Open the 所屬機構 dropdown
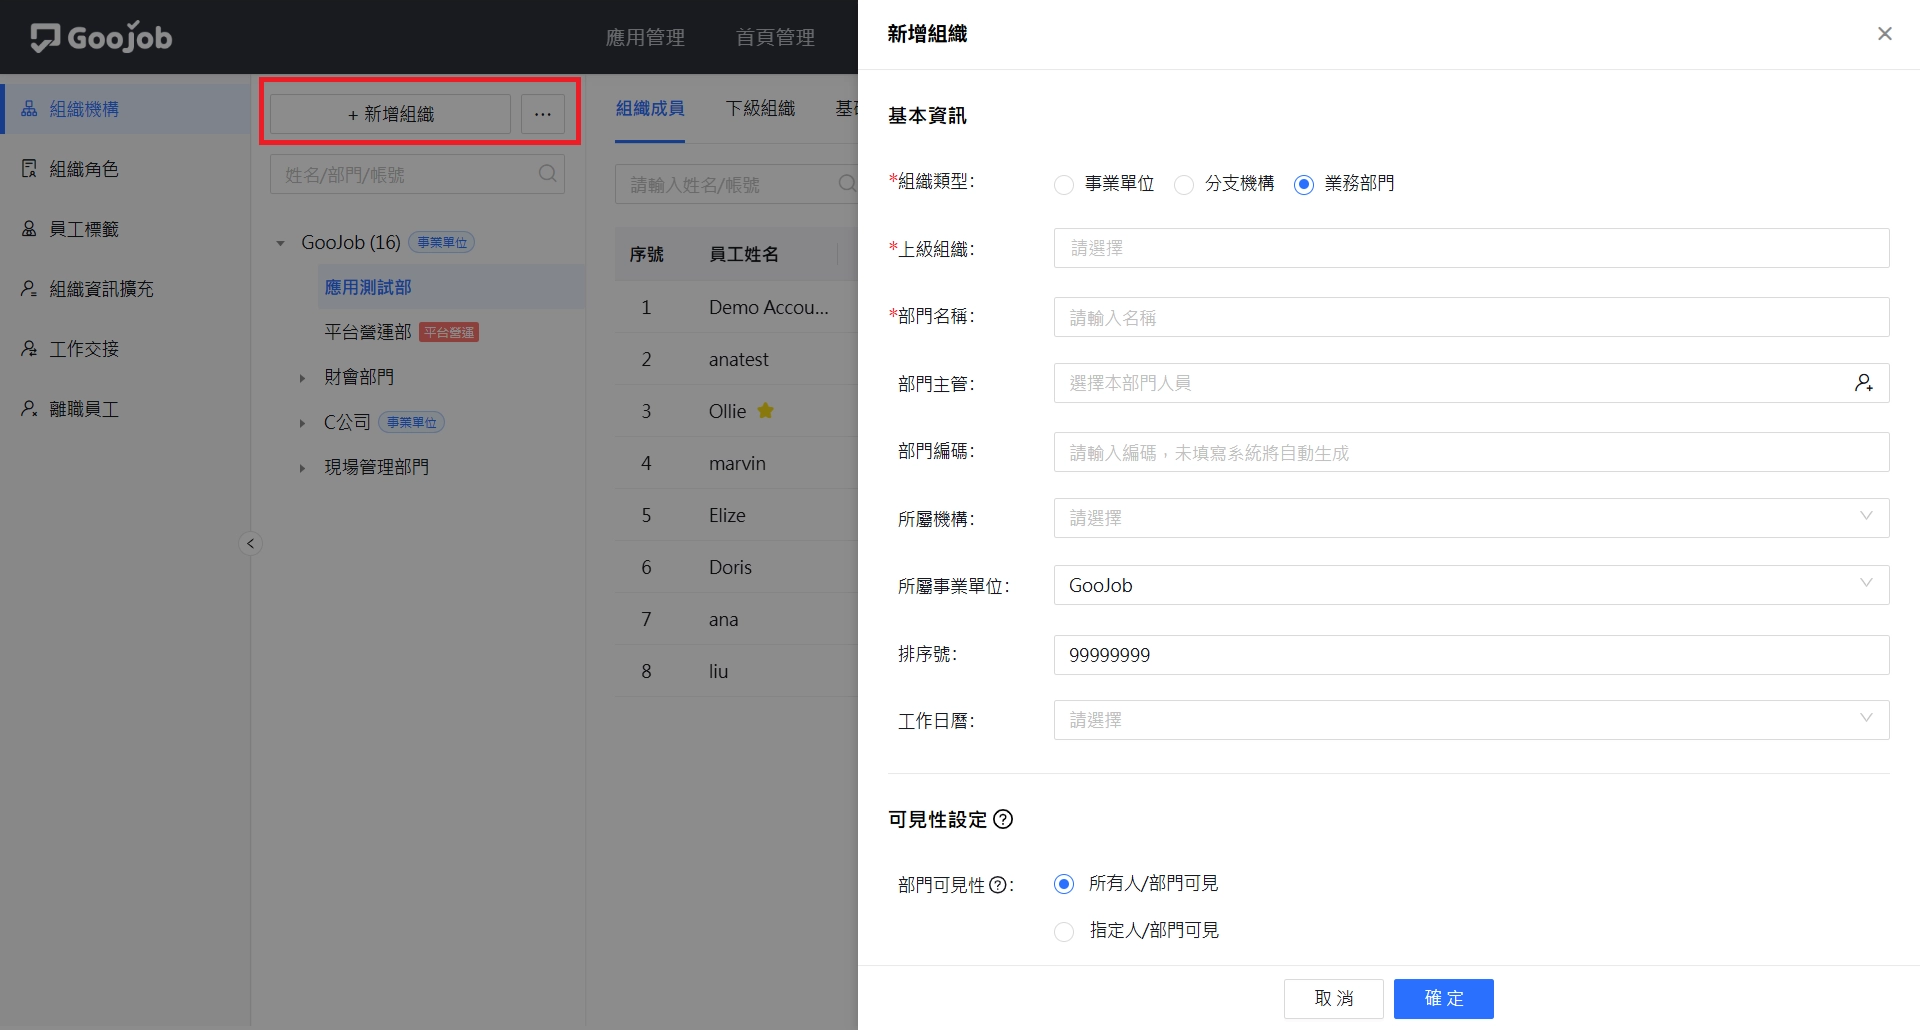This screenshot has width=1920, height=1030. (x=1471, y=518)
